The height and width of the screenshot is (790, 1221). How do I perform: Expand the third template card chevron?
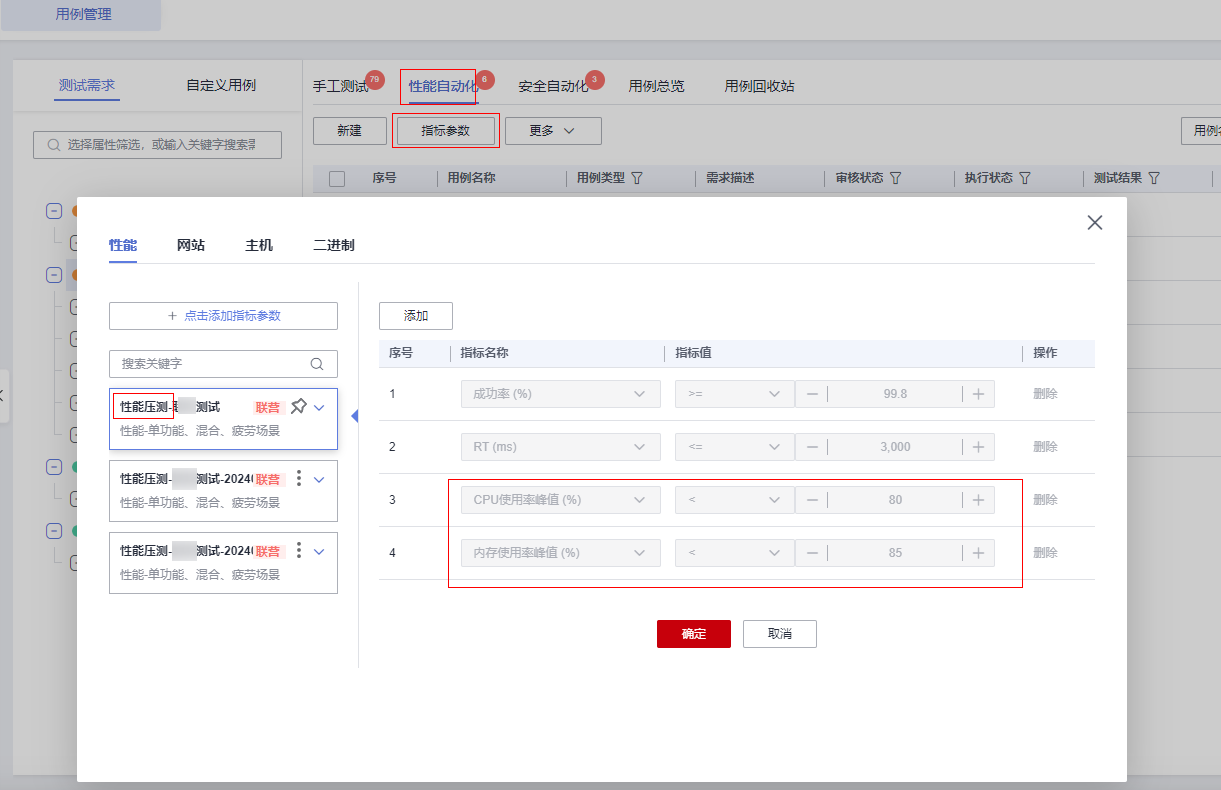click(x=320, y=551)
